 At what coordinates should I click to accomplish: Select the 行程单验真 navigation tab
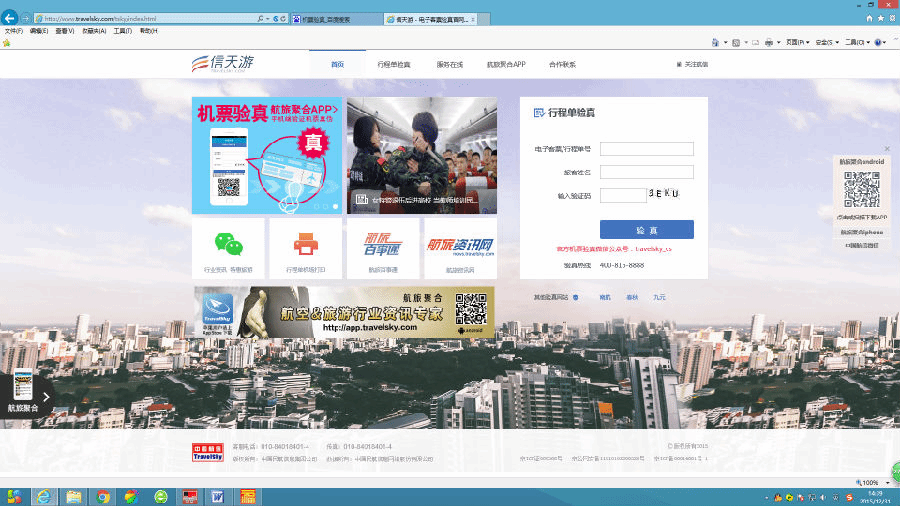(393, 64)
